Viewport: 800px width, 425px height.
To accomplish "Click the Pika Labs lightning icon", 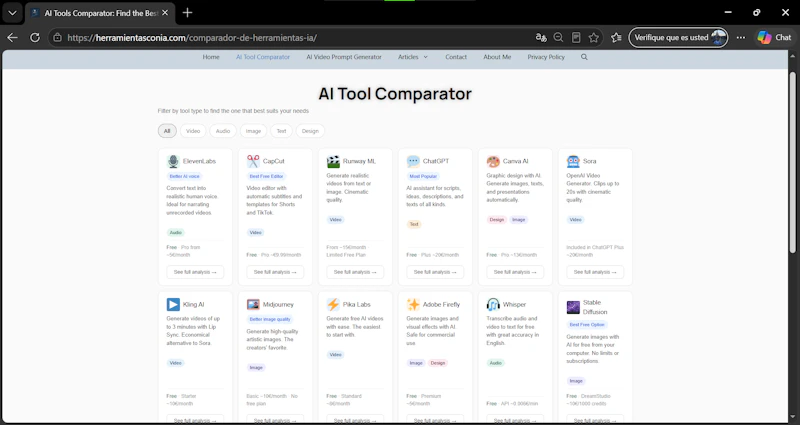I will tap(333, 305).
